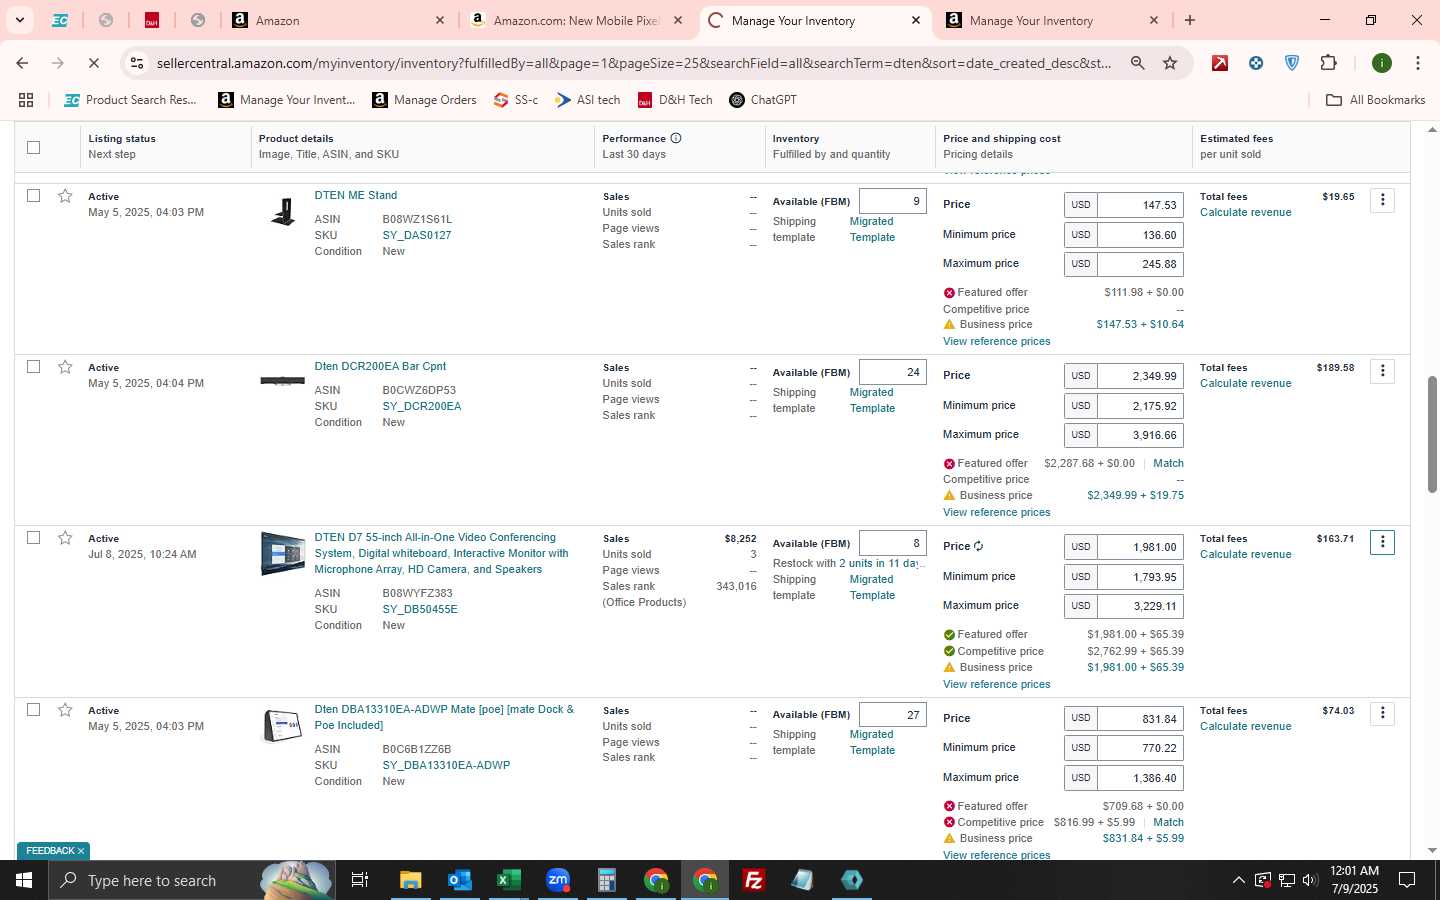Screen dimensions: 1440x900
Task: Open Zoom from the taskbar
Action: pos(557,880)
